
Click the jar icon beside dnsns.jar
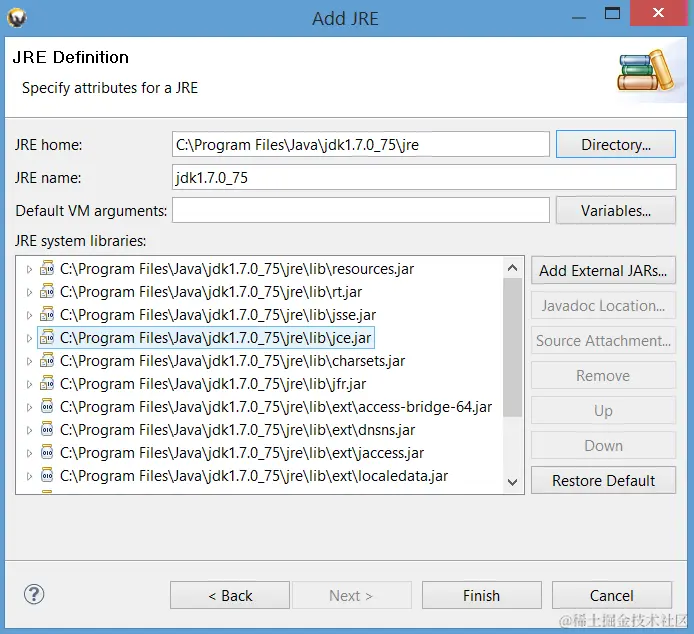tap(47, 429)
